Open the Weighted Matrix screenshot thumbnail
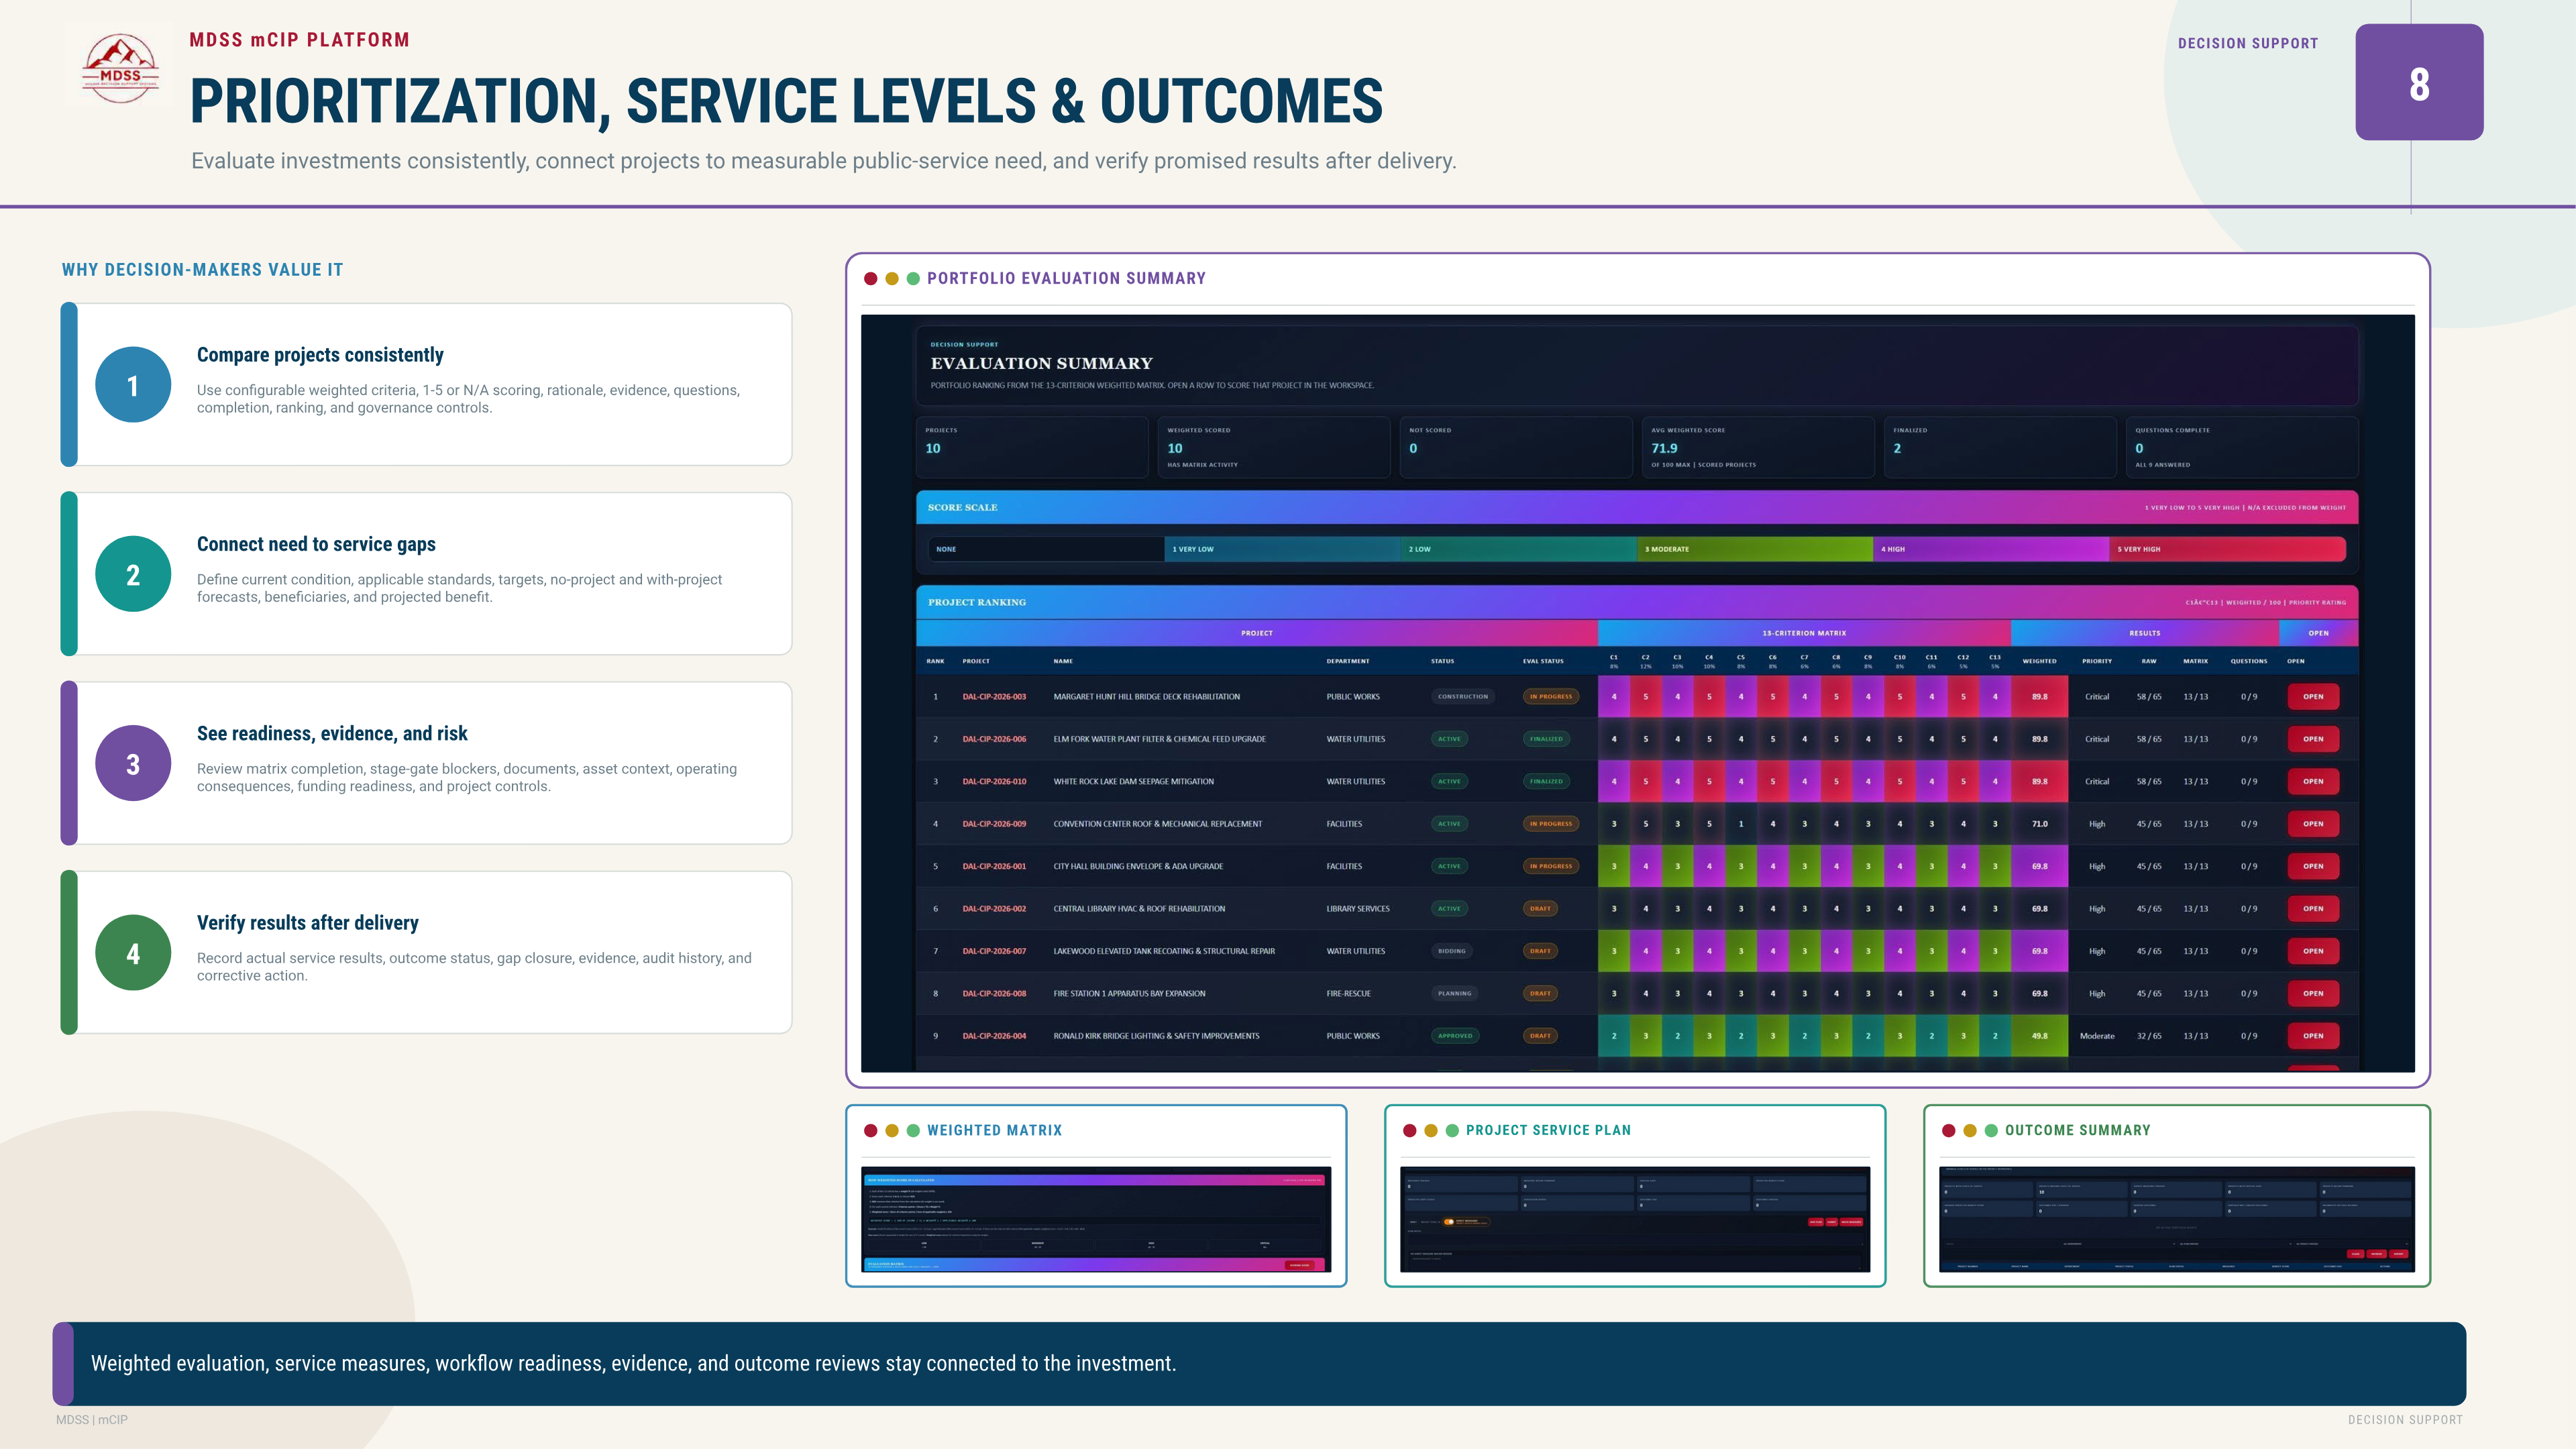The height and width of the screenshot is (1449, 2576). point(1096,1219)
